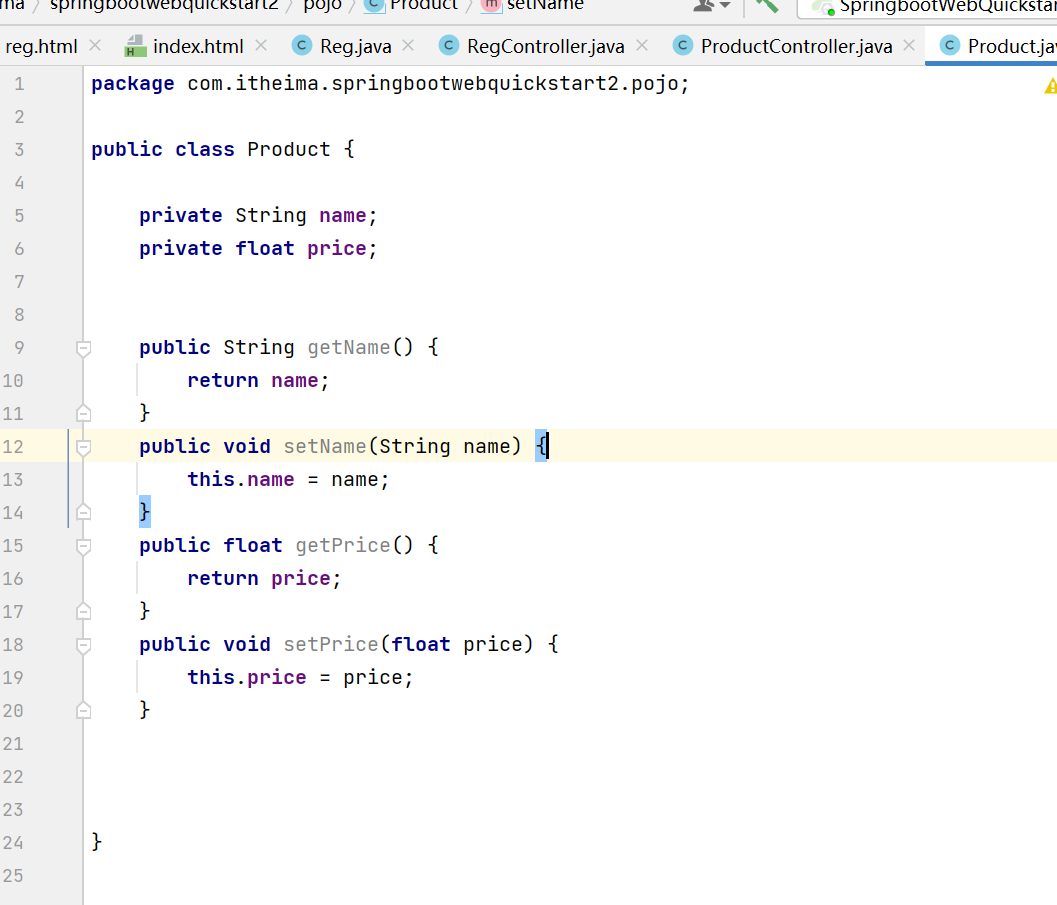Click the class icon on RegController.java tab
This screenshot has height=905, width=1057.
point(448,45)
